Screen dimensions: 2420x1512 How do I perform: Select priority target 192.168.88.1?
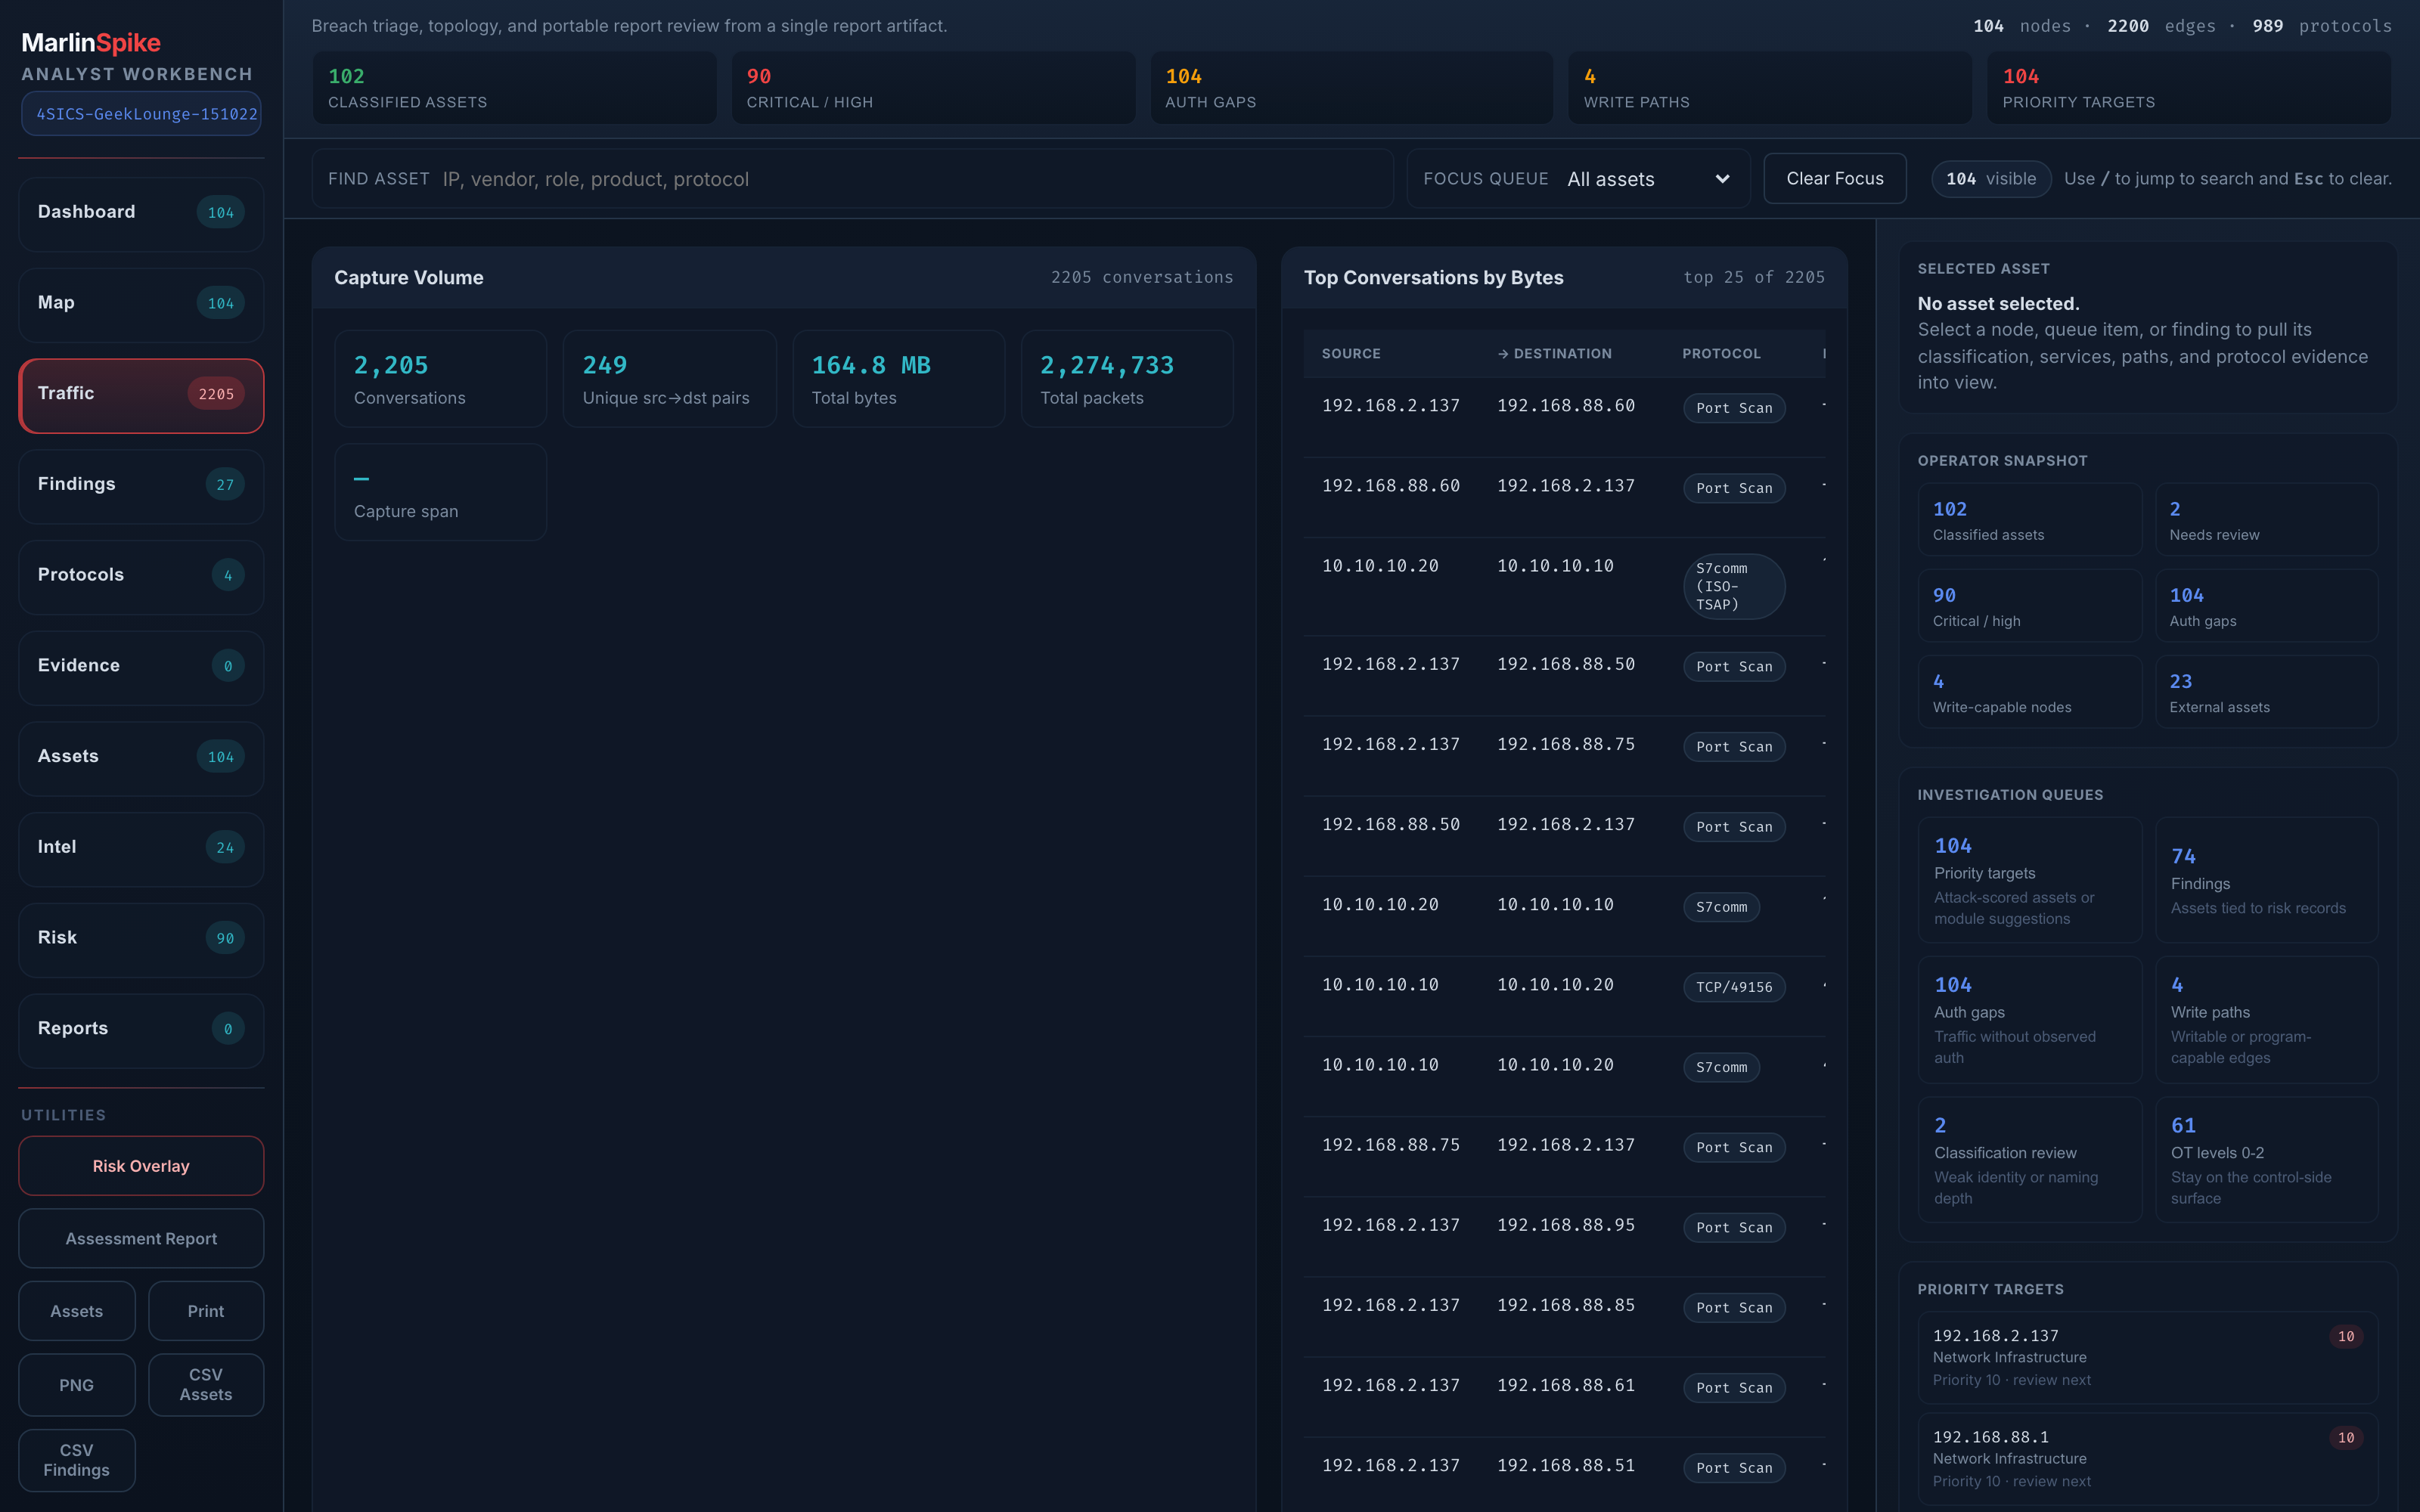(x=2148, y=1459)
